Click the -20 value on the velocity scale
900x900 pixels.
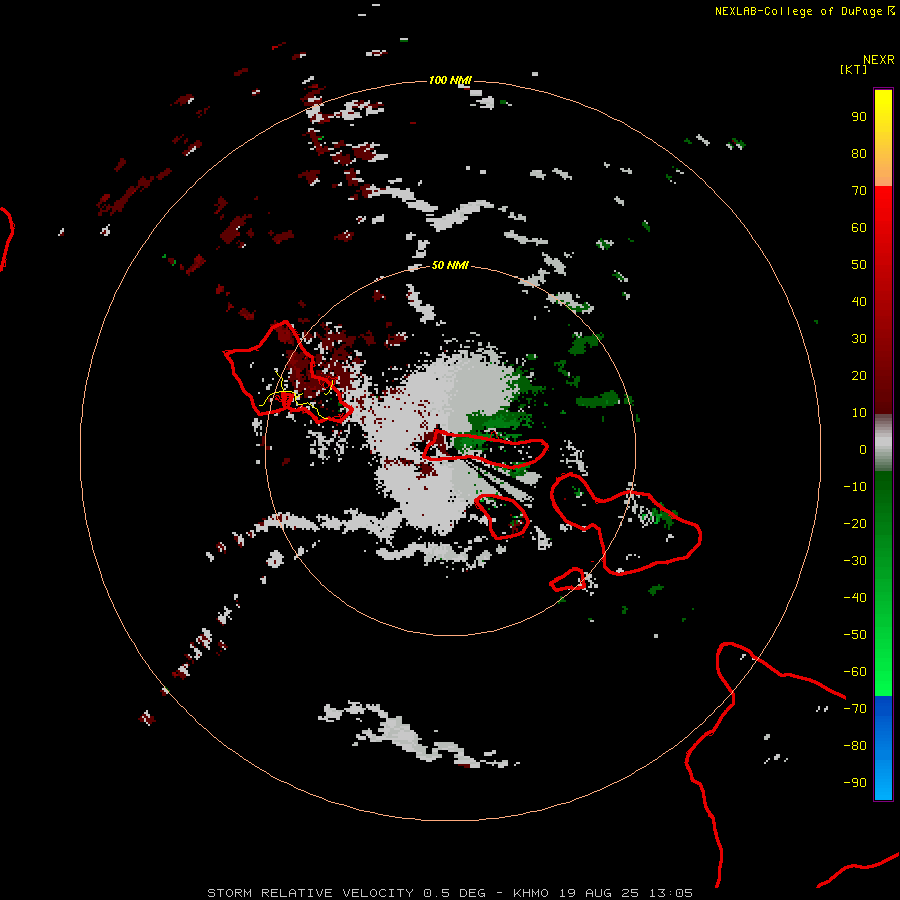855,524
